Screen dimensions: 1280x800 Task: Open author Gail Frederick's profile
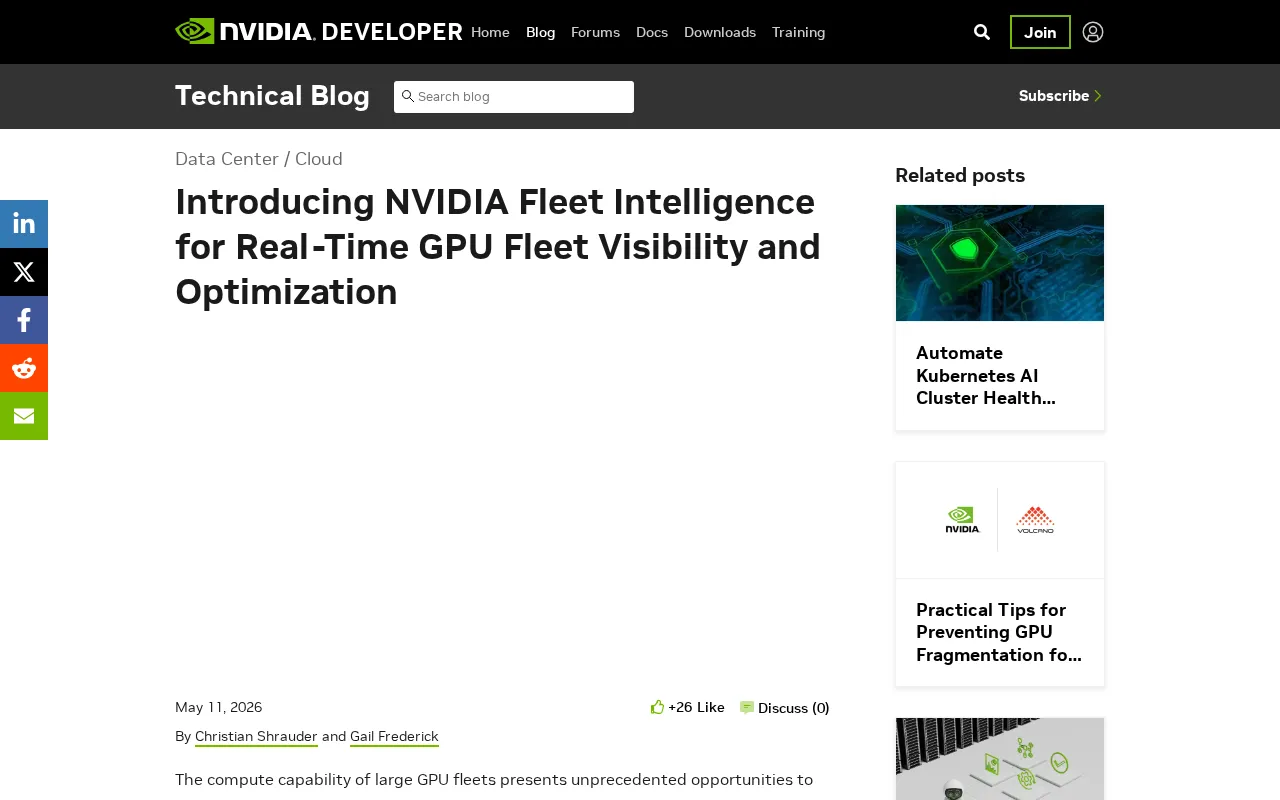394,737
